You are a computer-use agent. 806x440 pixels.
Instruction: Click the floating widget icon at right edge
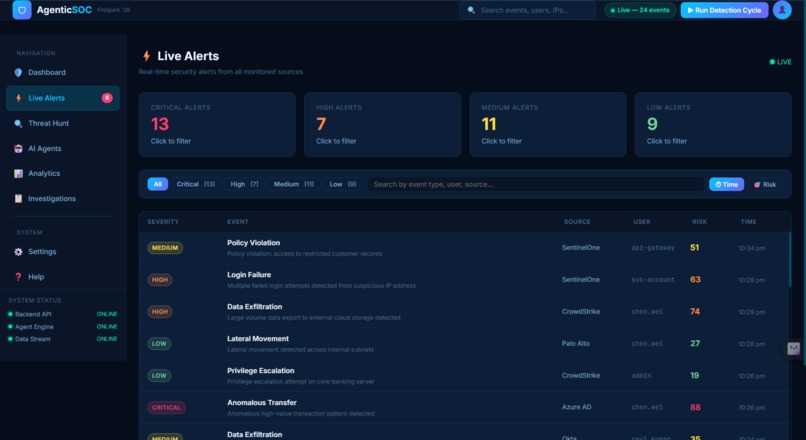point(794,349)
